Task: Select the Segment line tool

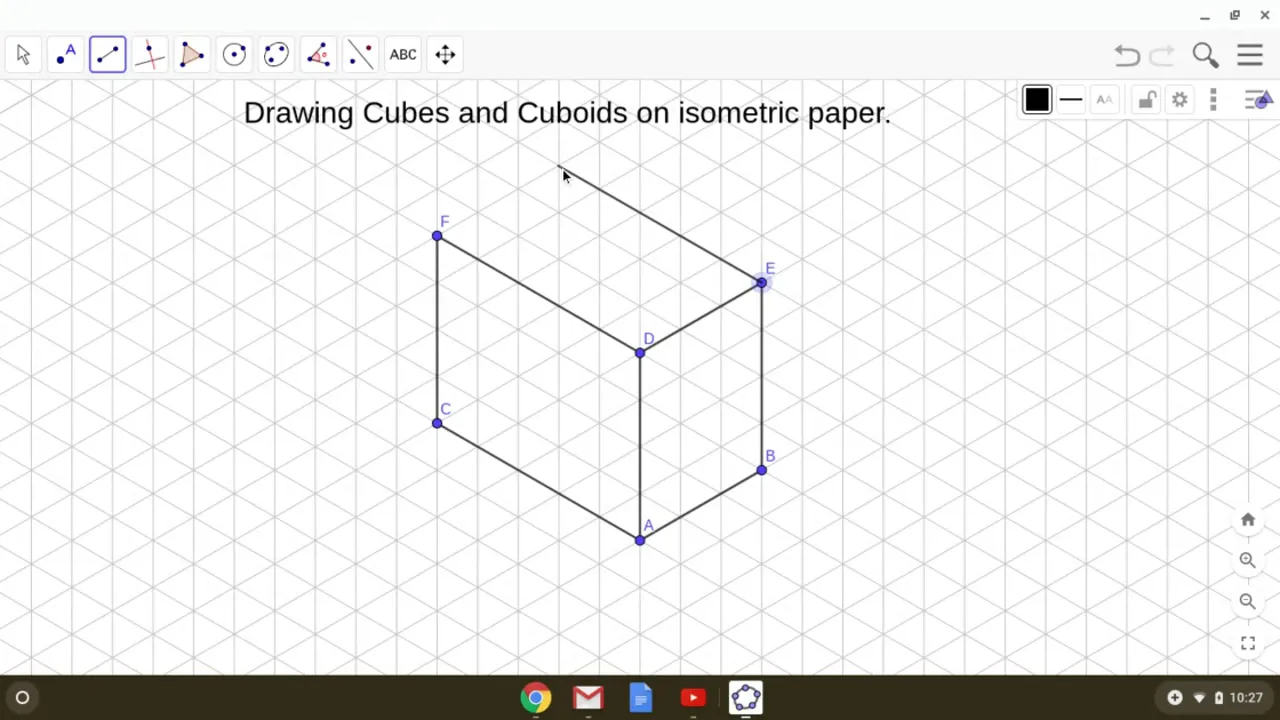Action: [108, 55]
